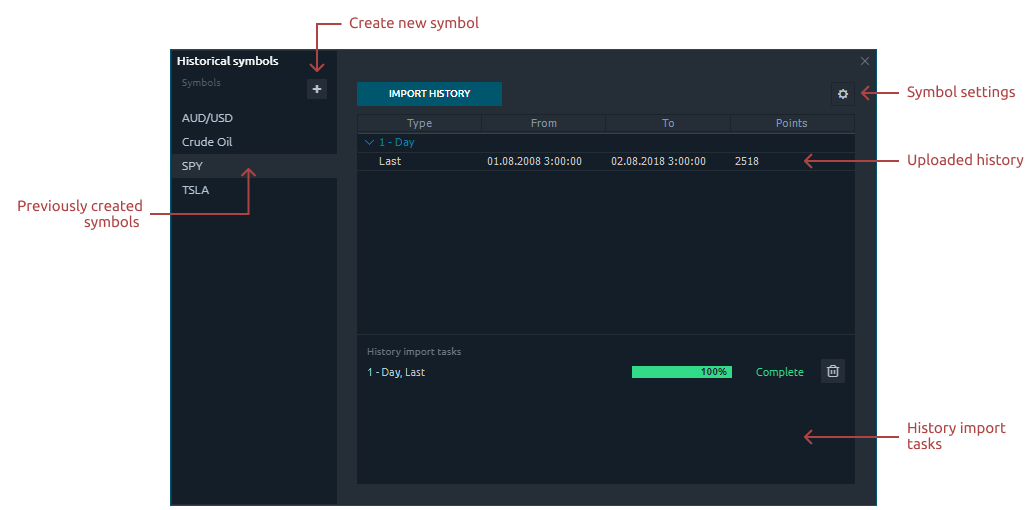The width and height of the screenshot is (1030, 510).
Task: Collapse the 1 - Day group chevron
Action: [x=369, y=142]
